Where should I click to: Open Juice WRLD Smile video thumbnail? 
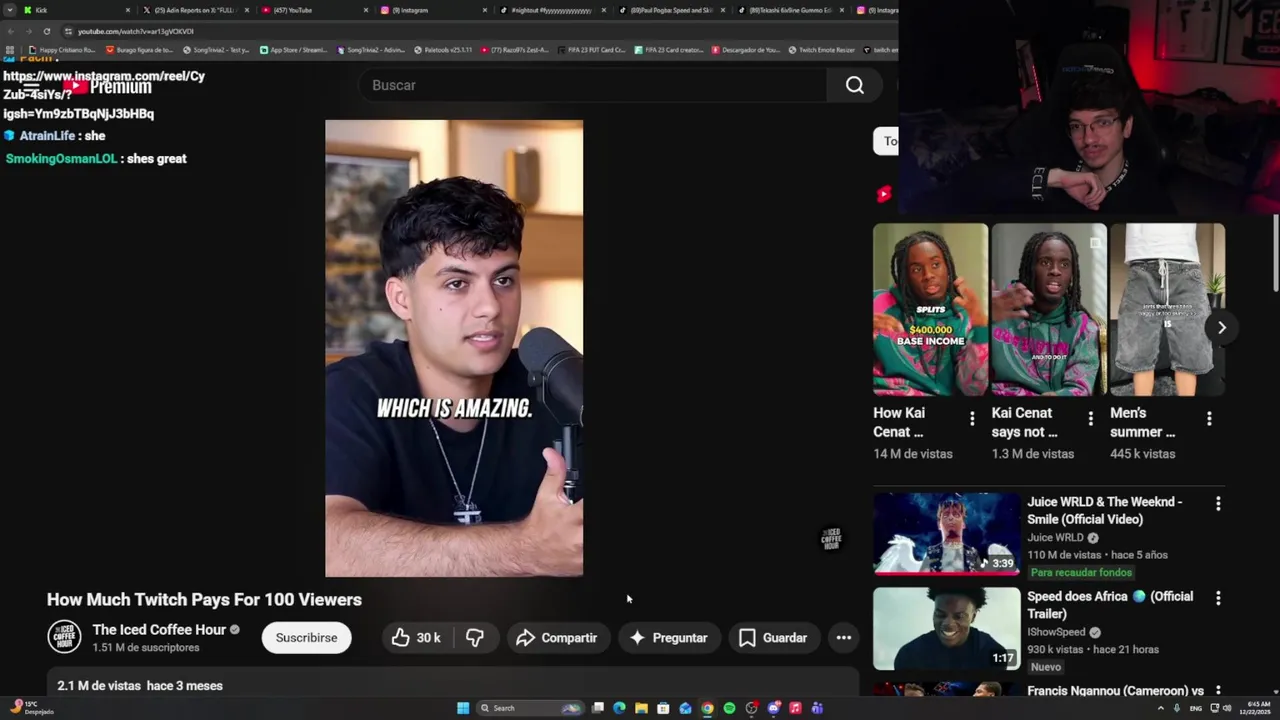pos(946,533)
